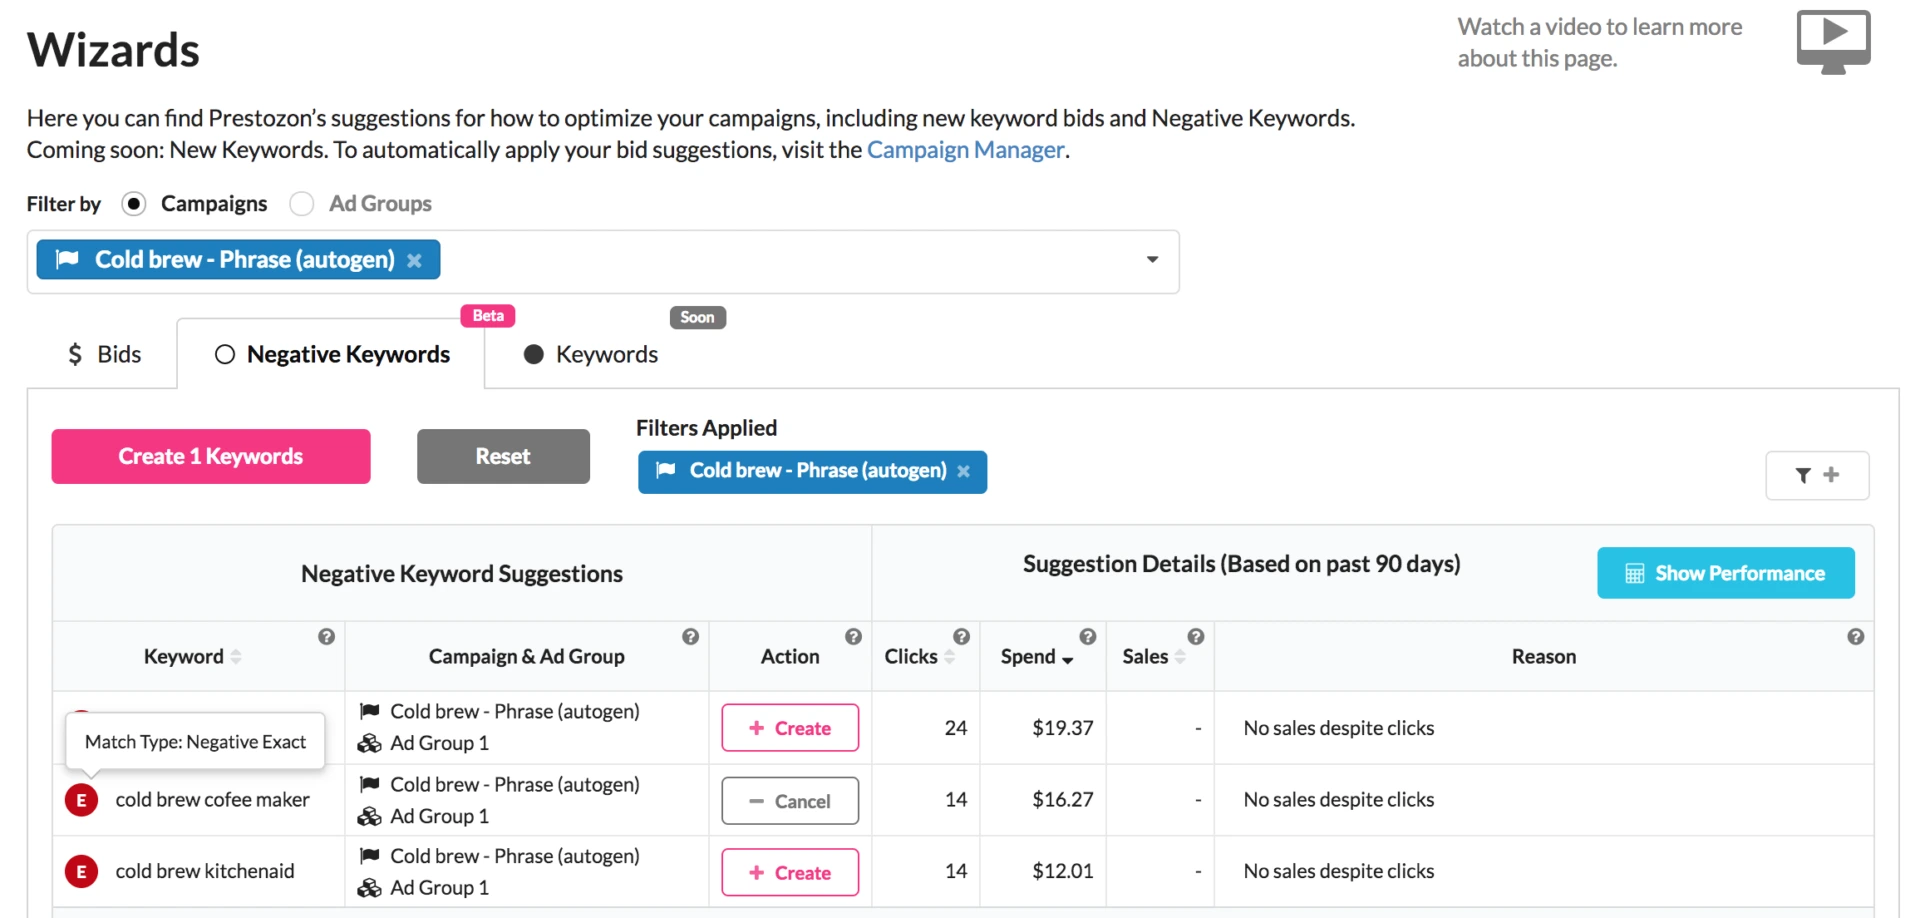Open help icon for Keyword column
Image resolution: width=1920 pixels, height=918 pixels.
(x=326, y=637)
